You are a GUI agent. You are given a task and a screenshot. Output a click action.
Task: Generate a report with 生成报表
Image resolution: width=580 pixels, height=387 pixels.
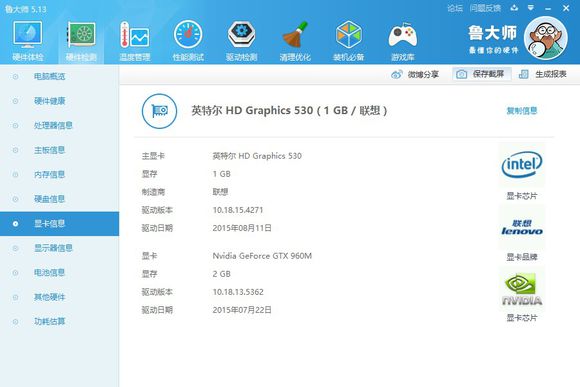[x=543, y=74]
